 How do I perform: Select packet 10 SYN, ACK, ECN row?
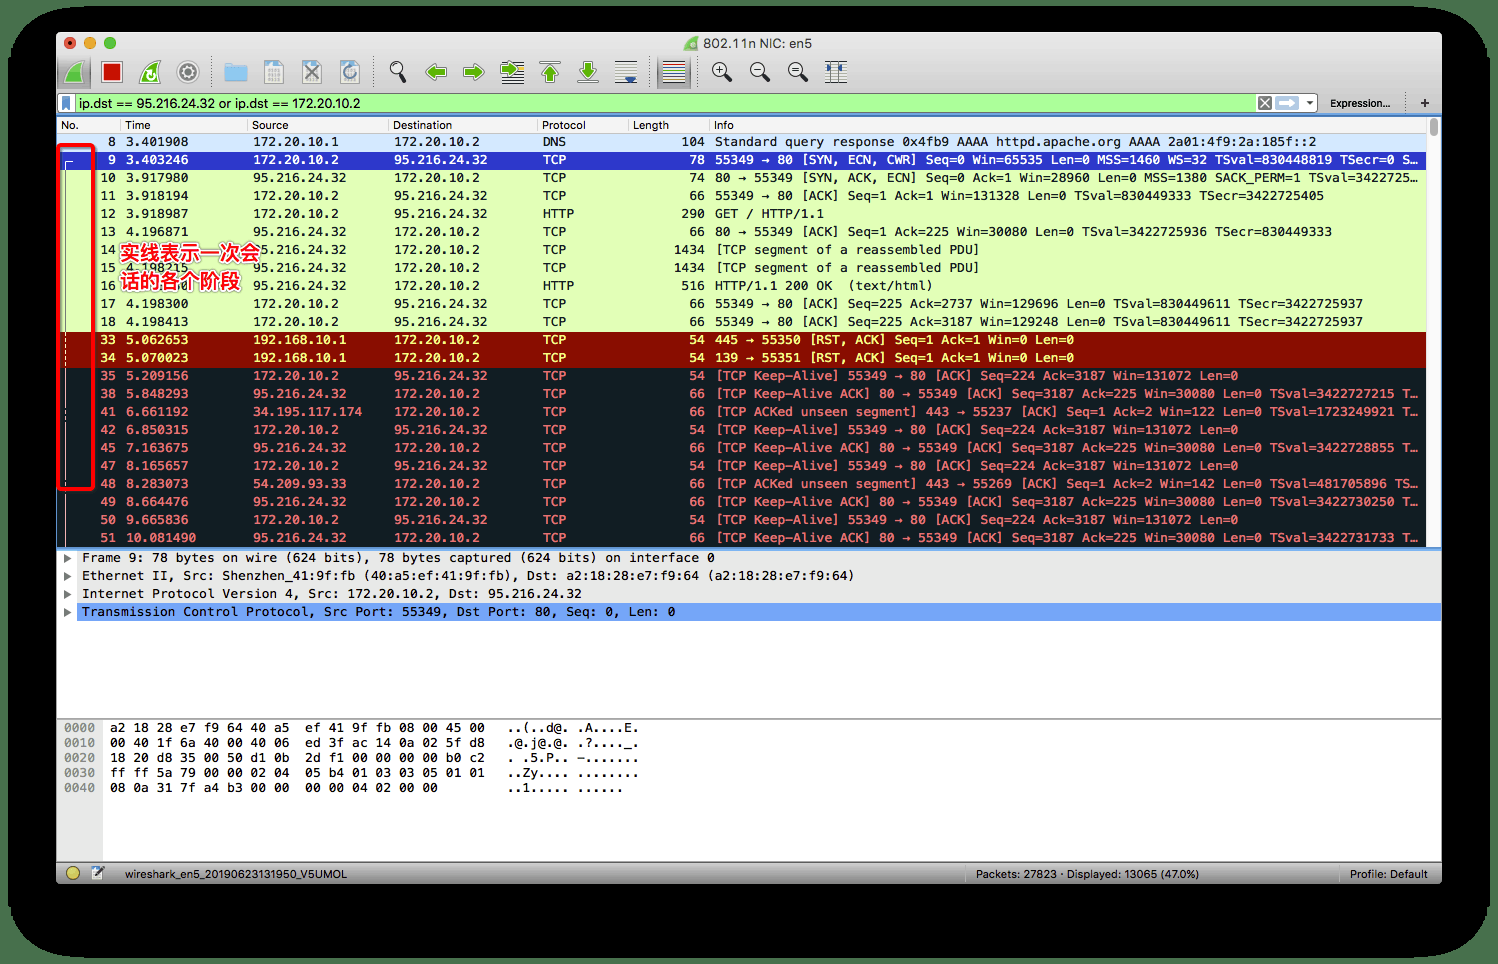coord(742,178)
